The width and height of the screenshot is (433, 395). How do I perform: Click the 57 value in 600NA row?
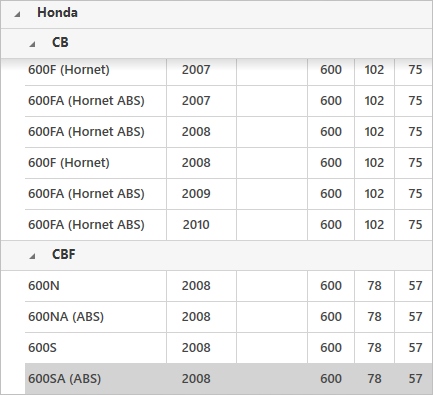(x=415, y=317)
